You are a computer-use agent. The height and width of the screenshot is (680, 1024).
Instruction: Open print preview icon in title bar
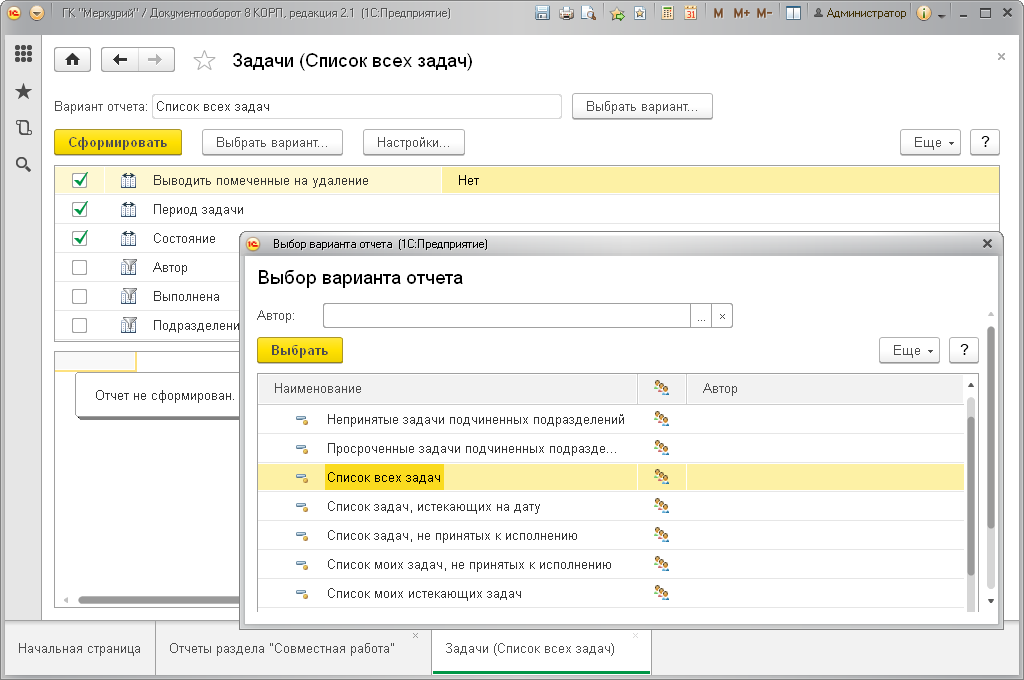(x=588, y=13)
